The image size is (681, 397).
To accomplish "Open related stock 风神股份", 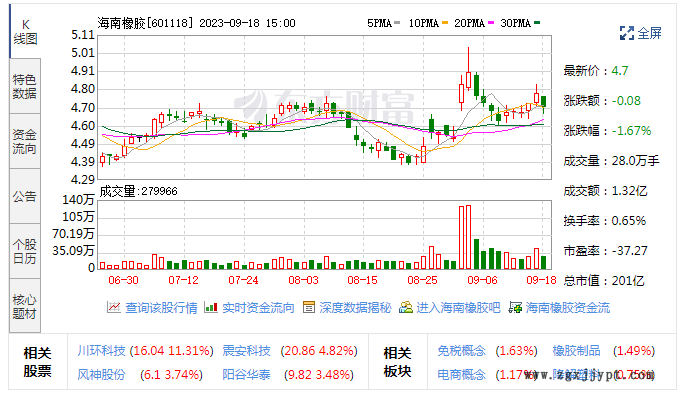I will [x=102, y=374].
